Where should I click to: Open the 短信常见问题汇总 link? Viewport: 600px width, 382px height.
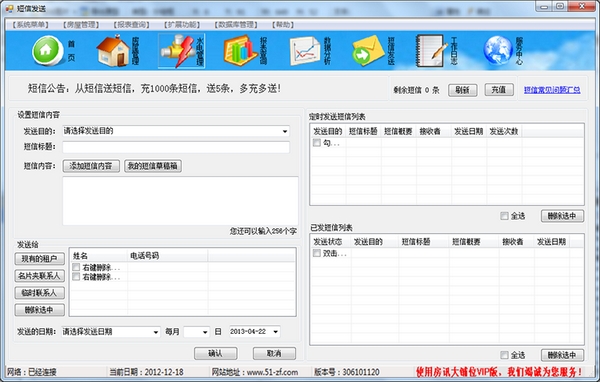coord(552,90)
